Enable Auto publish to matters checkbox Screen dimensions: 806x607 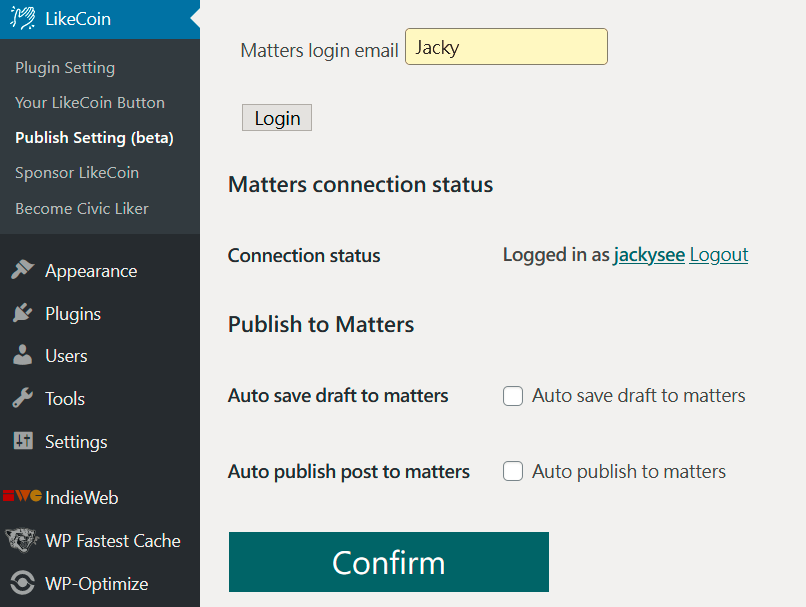click(513, 471)
